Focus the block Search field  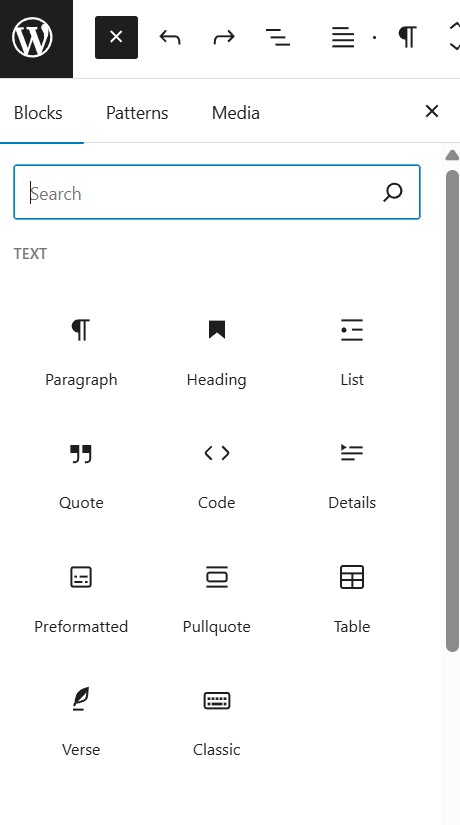pyautogui.click(x=217, y=193)
